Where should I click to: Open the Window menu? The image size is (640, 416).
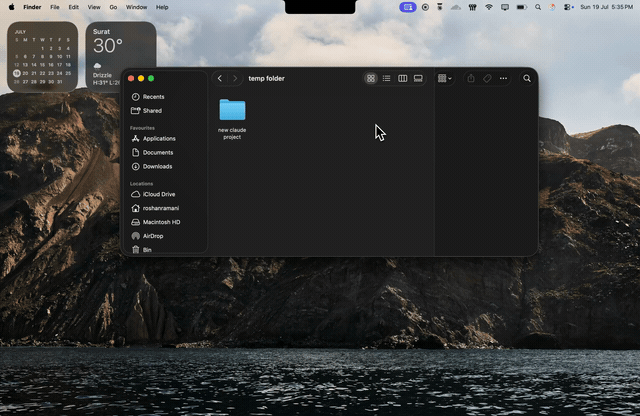pos(136,7)
